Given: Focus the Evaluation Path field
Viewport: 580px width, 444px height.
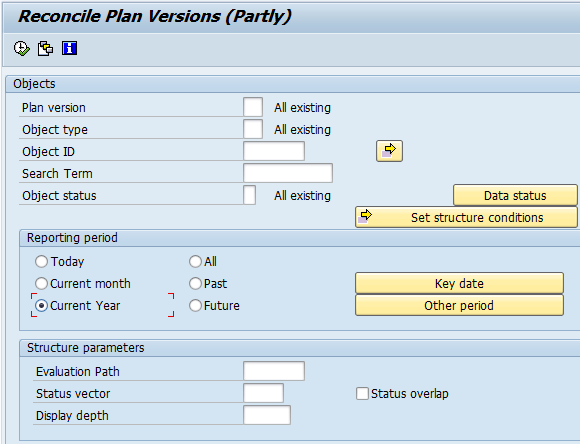Looking at the screenshot, I should (x=274, y=371).
